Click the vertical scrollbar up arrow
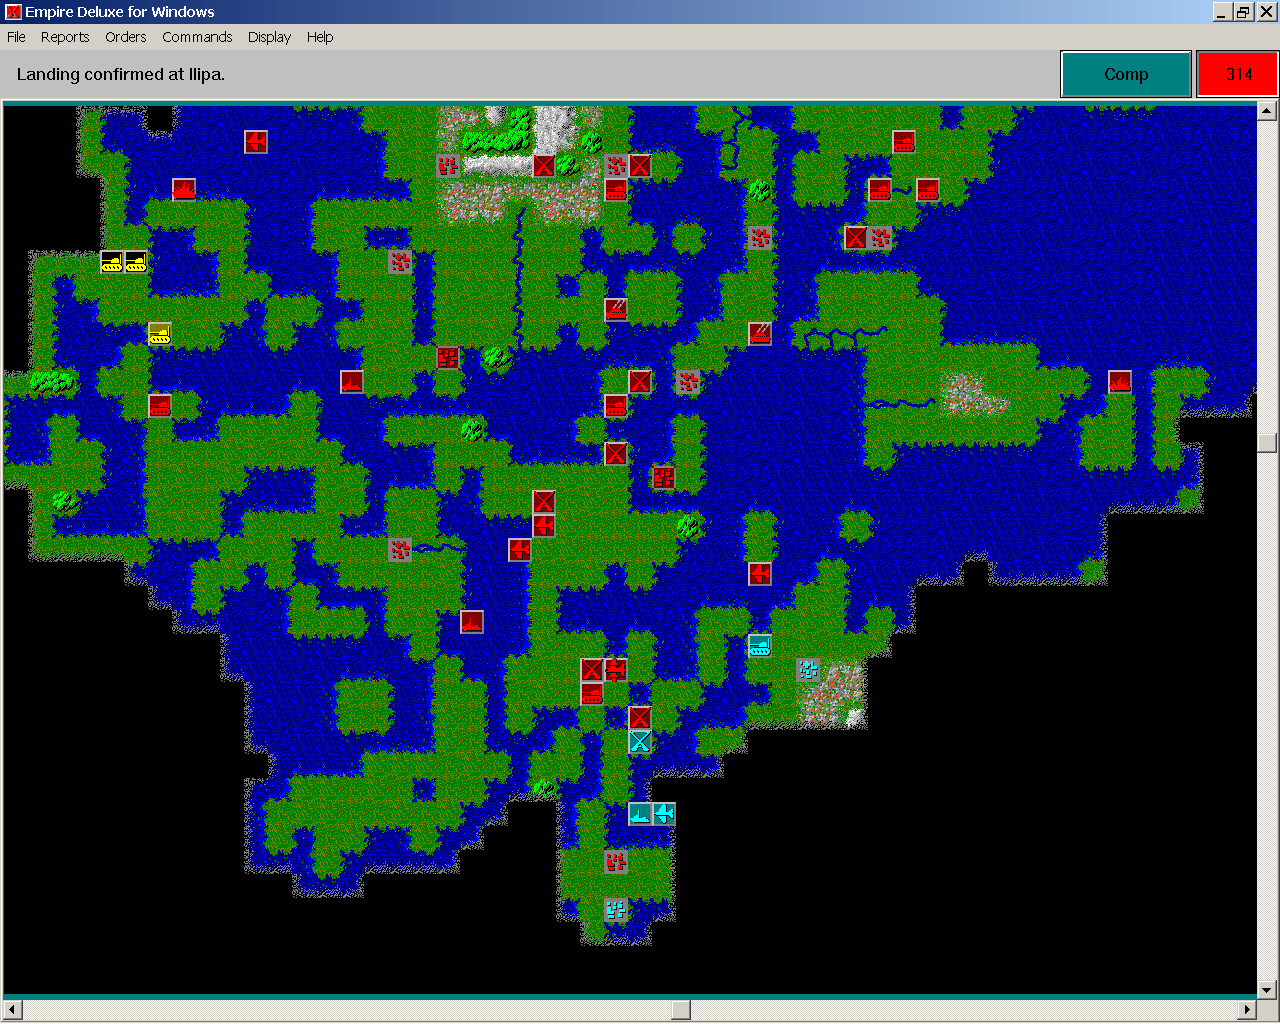Viewport: 1280px width, 1024px height. [1268, 111]
